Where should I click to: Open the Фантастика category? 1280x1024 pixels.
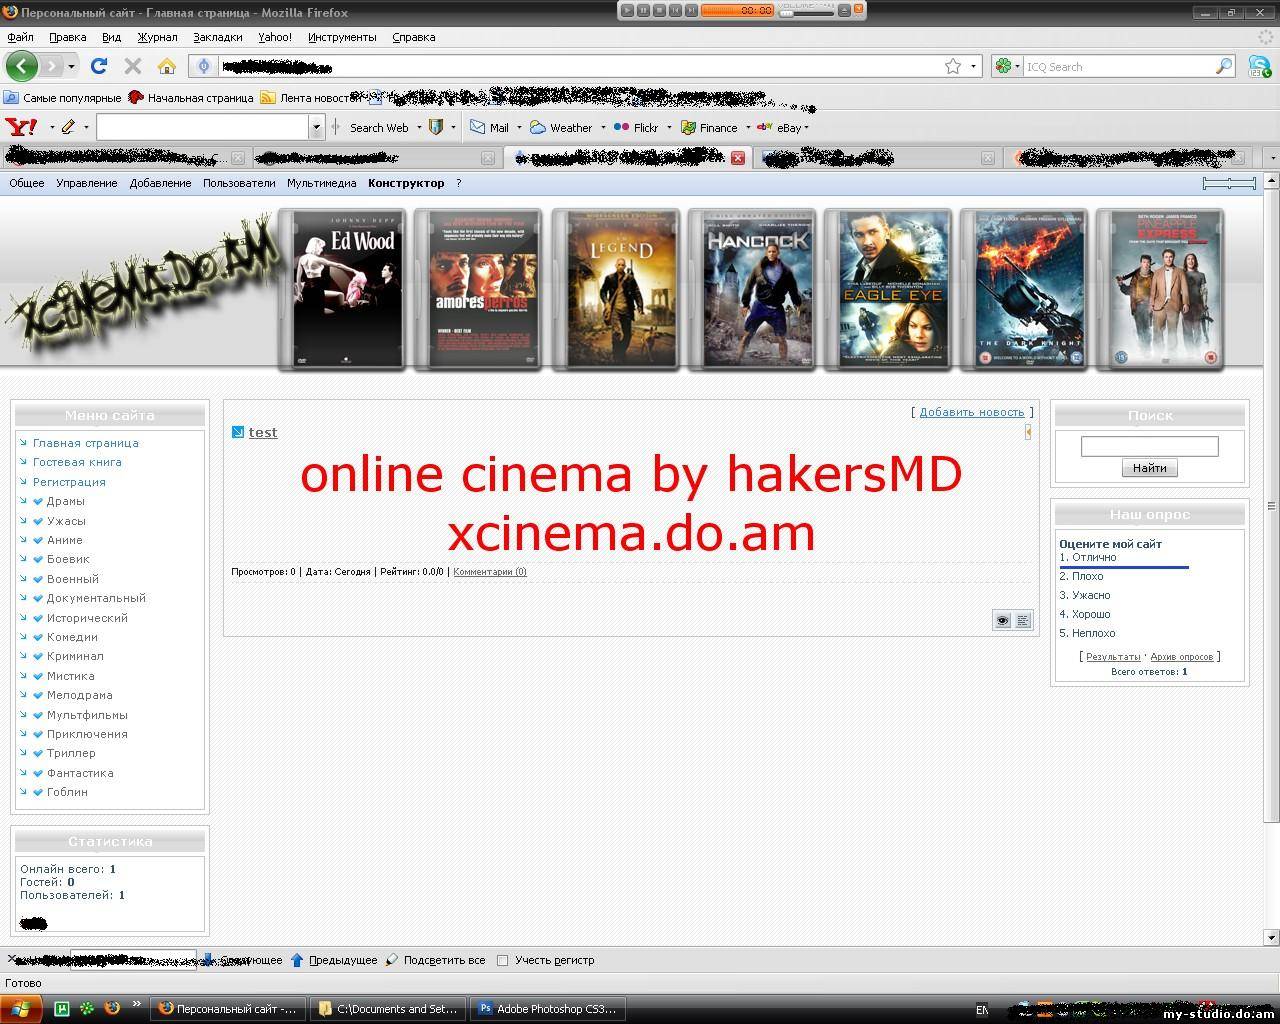click(80, 773)
